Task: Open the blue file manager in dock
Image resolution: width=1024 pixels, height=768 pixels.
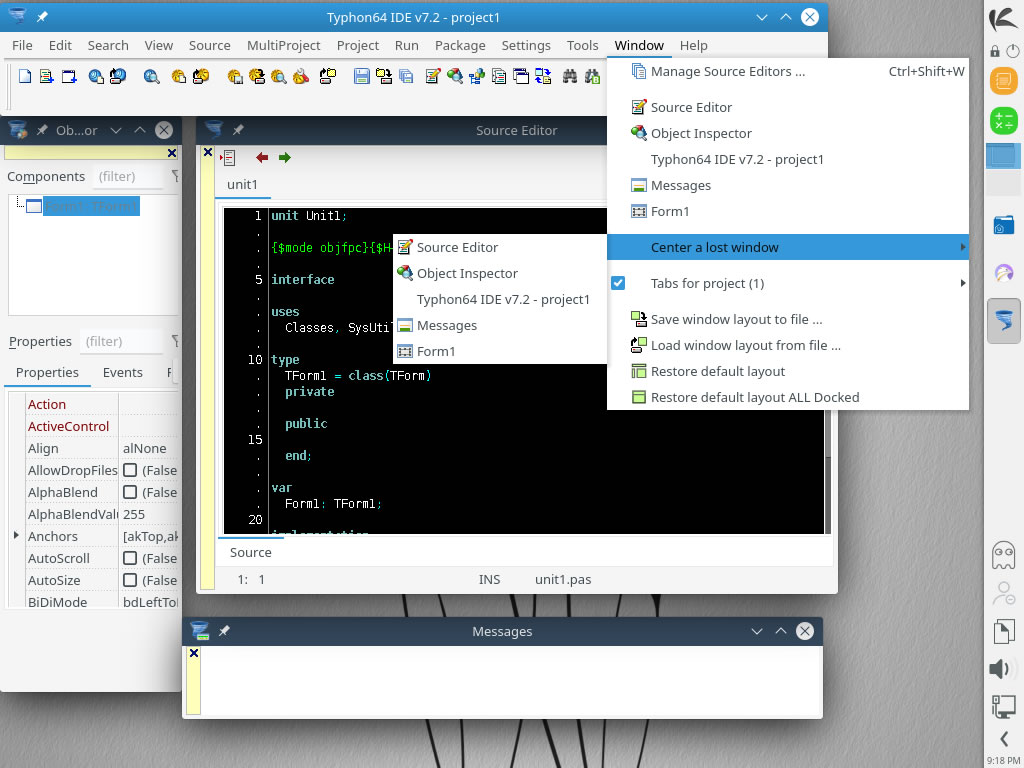Action: click(1004, 226)
